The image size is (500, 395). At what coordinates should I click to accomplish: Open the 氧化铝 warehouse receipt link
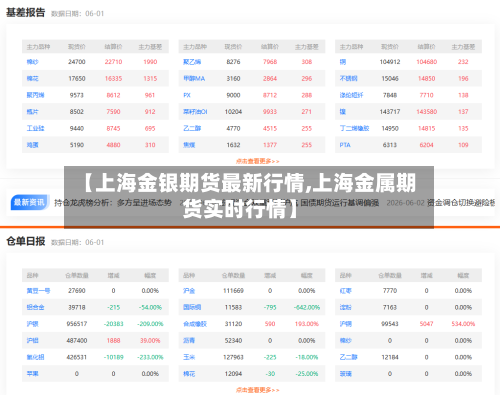[35, 357]
